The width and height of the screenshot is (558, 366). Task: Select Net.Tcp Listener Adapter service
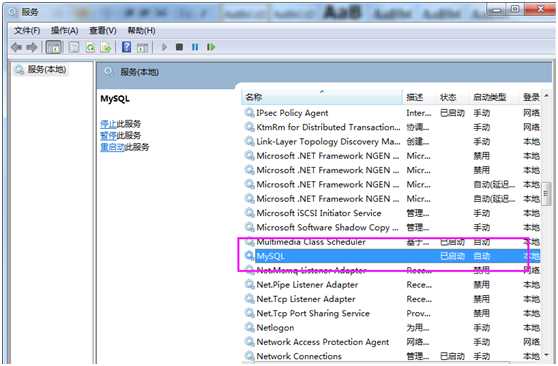pyautogui.click(x=391, y=299)
